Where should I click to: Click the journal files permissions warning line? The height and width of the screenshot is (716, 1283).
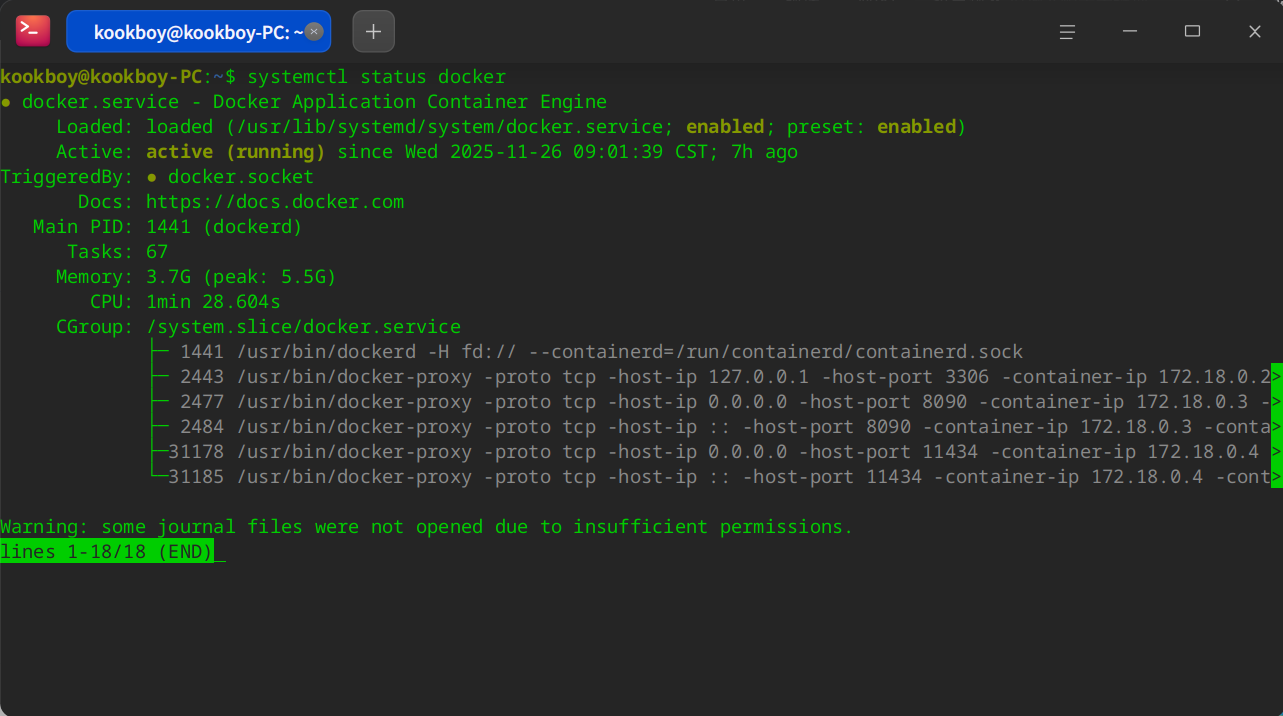(x=427, y=527)
